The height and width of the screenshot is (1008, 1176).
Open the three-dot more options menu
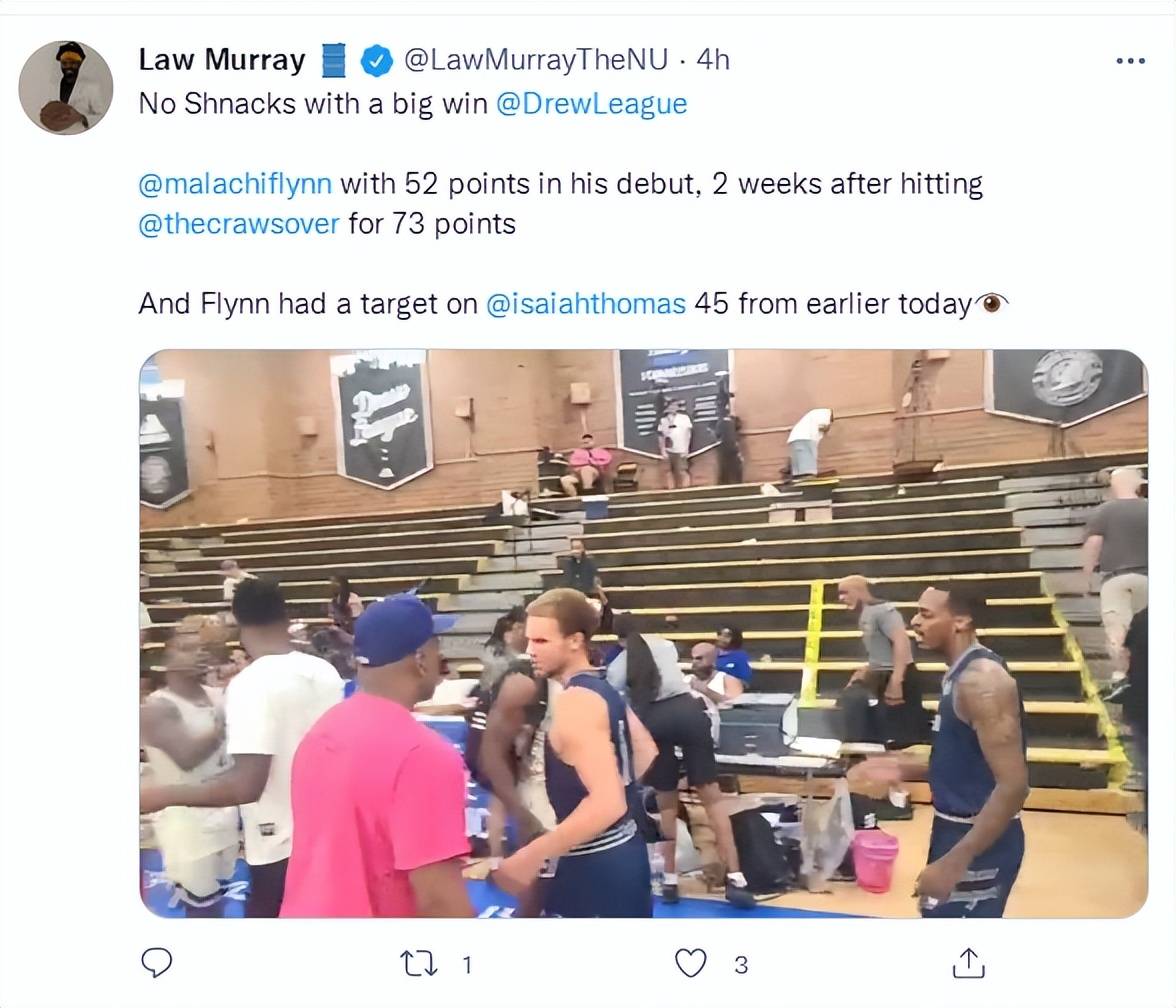pyautogui.click(x=1130, y=61)
